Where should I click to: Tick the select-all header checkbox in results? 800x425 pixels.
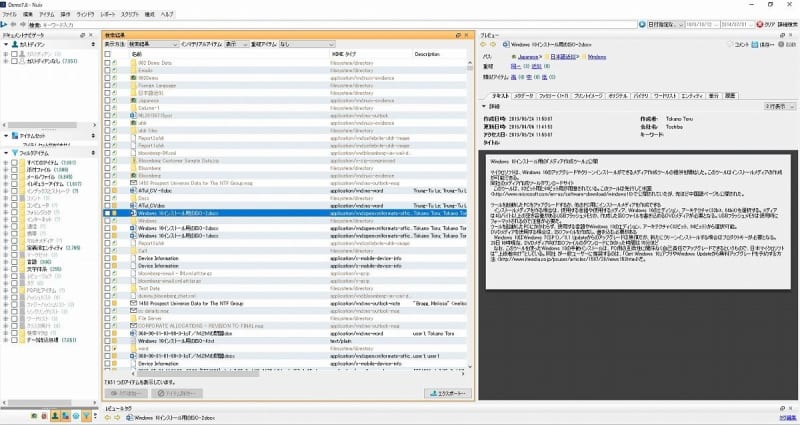[107, 54]
